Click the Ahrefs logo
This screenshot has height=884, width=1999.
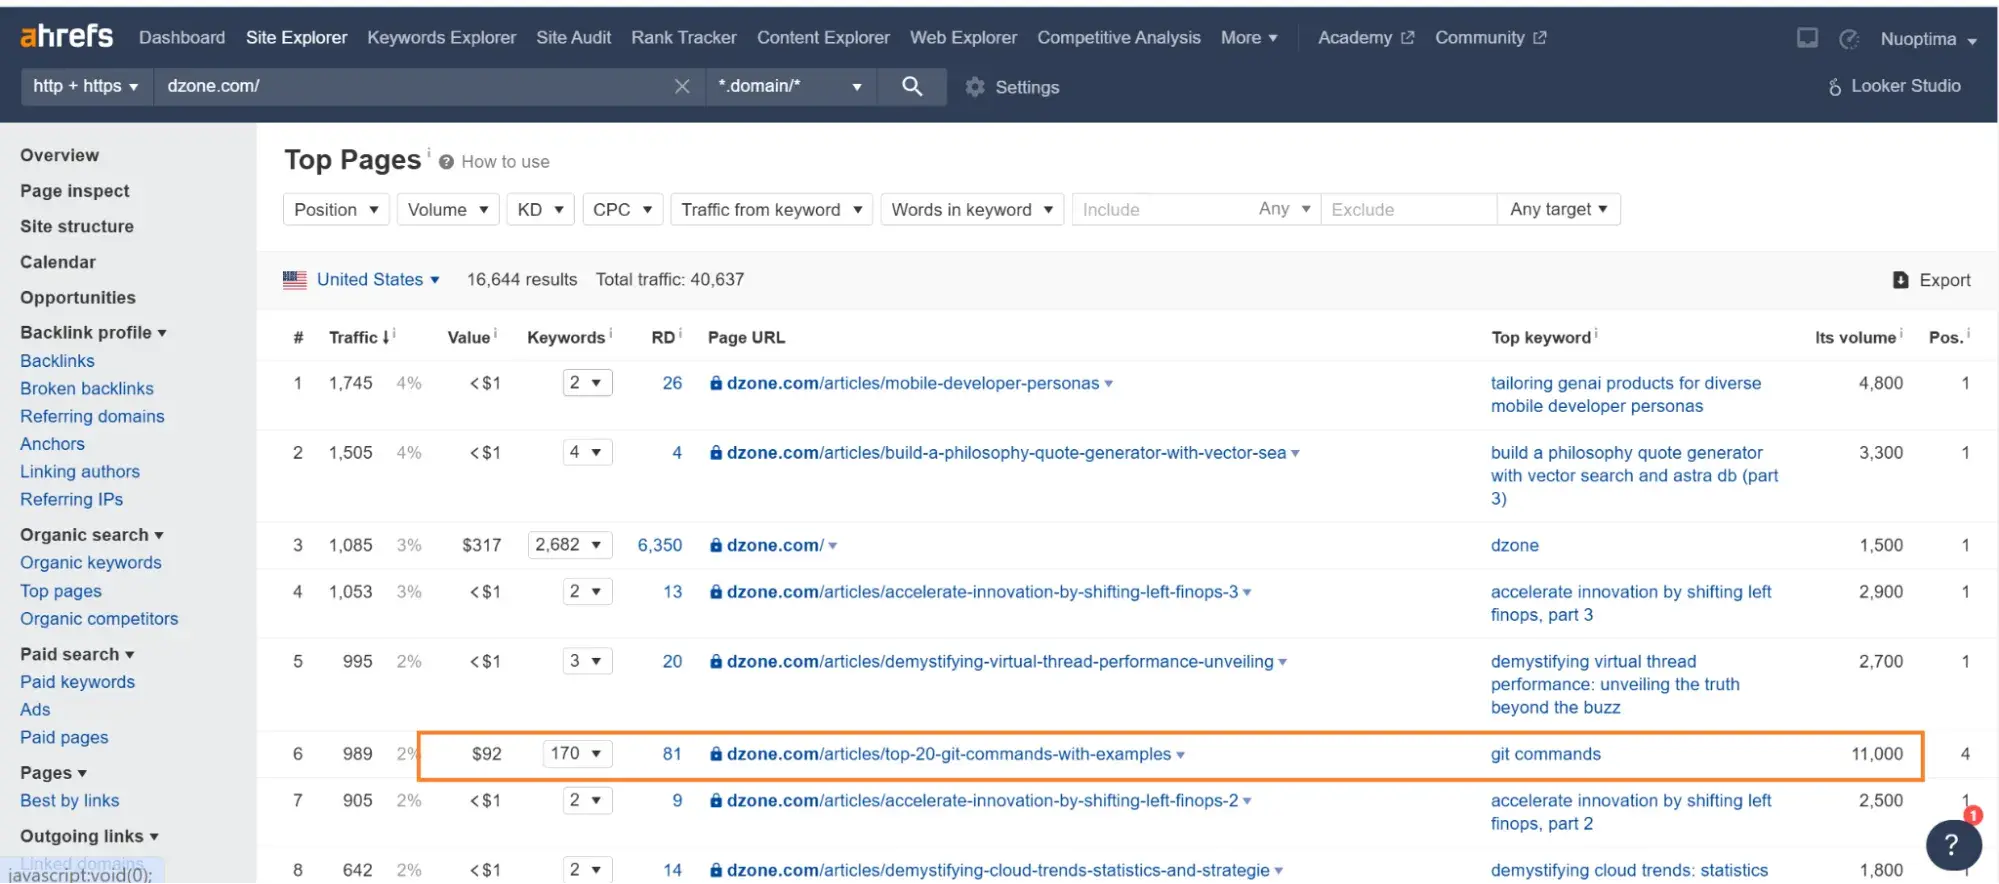click(66, 36)
